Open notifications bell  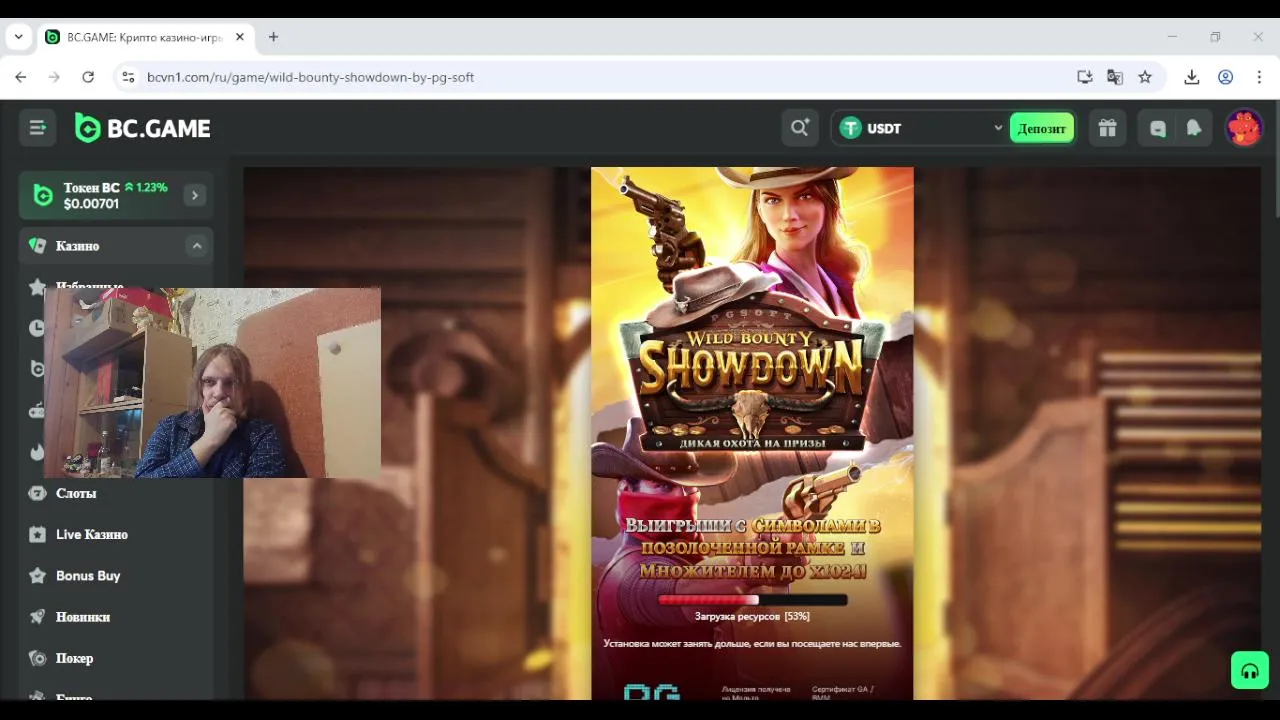[x=1193, y=128]
